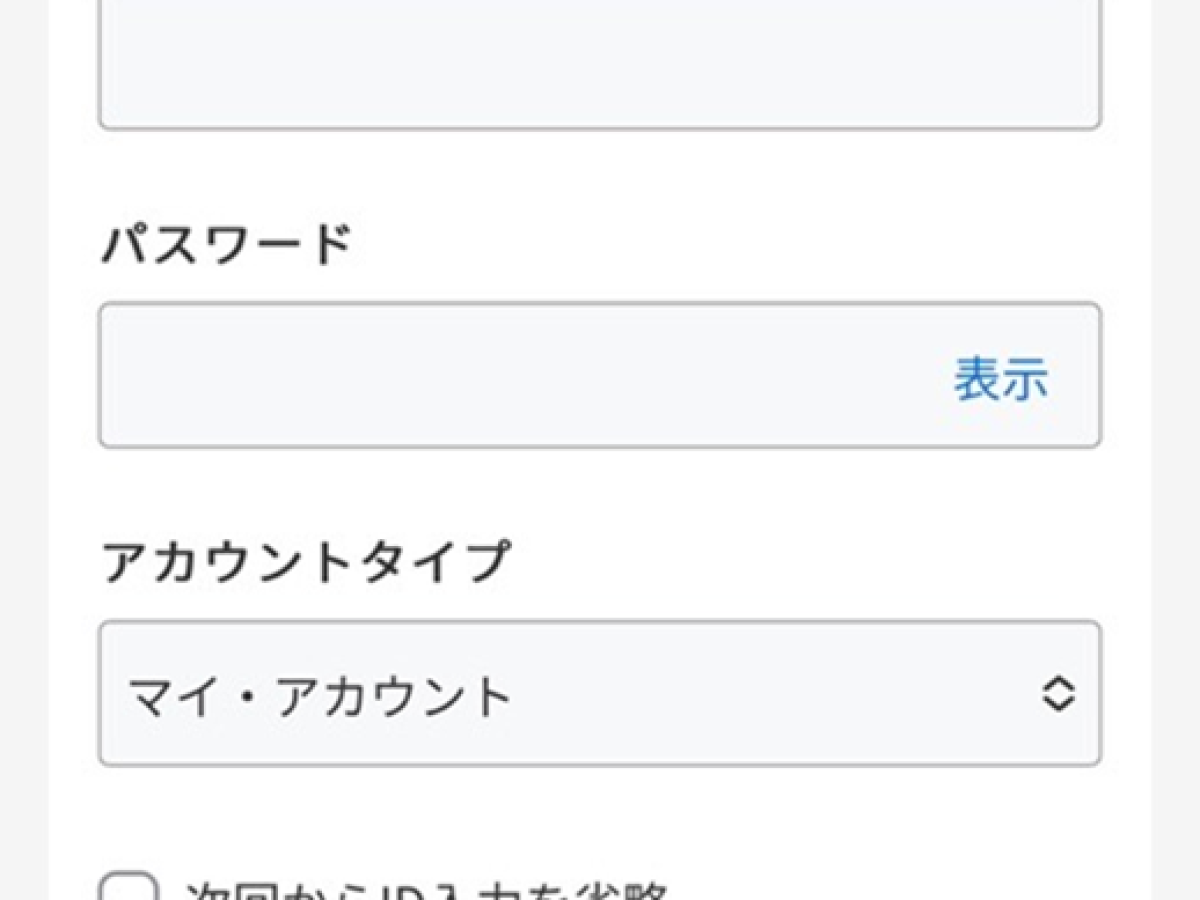Click the combo box sort-arrow indicator
This screenshot has height=900, width=1200.
(1058, 694)
